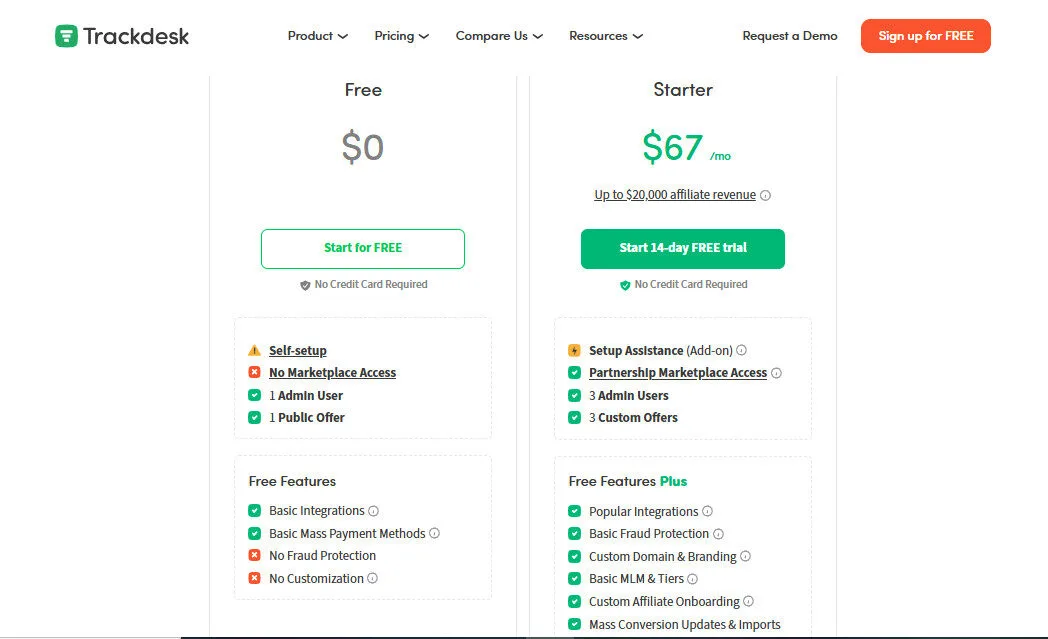1048x639 pixels.
Task: Open the Up to $20,000 affiliate revenue link
Action: pyautogui.click(x=675, y=194)
